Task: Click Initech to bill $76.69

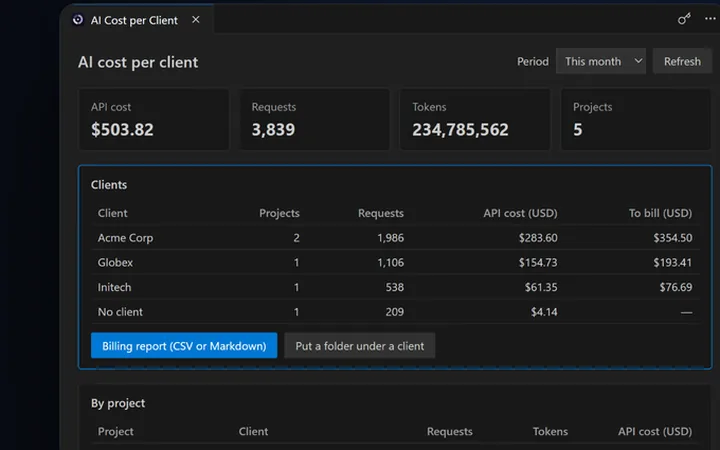Action: coord(675,287)
